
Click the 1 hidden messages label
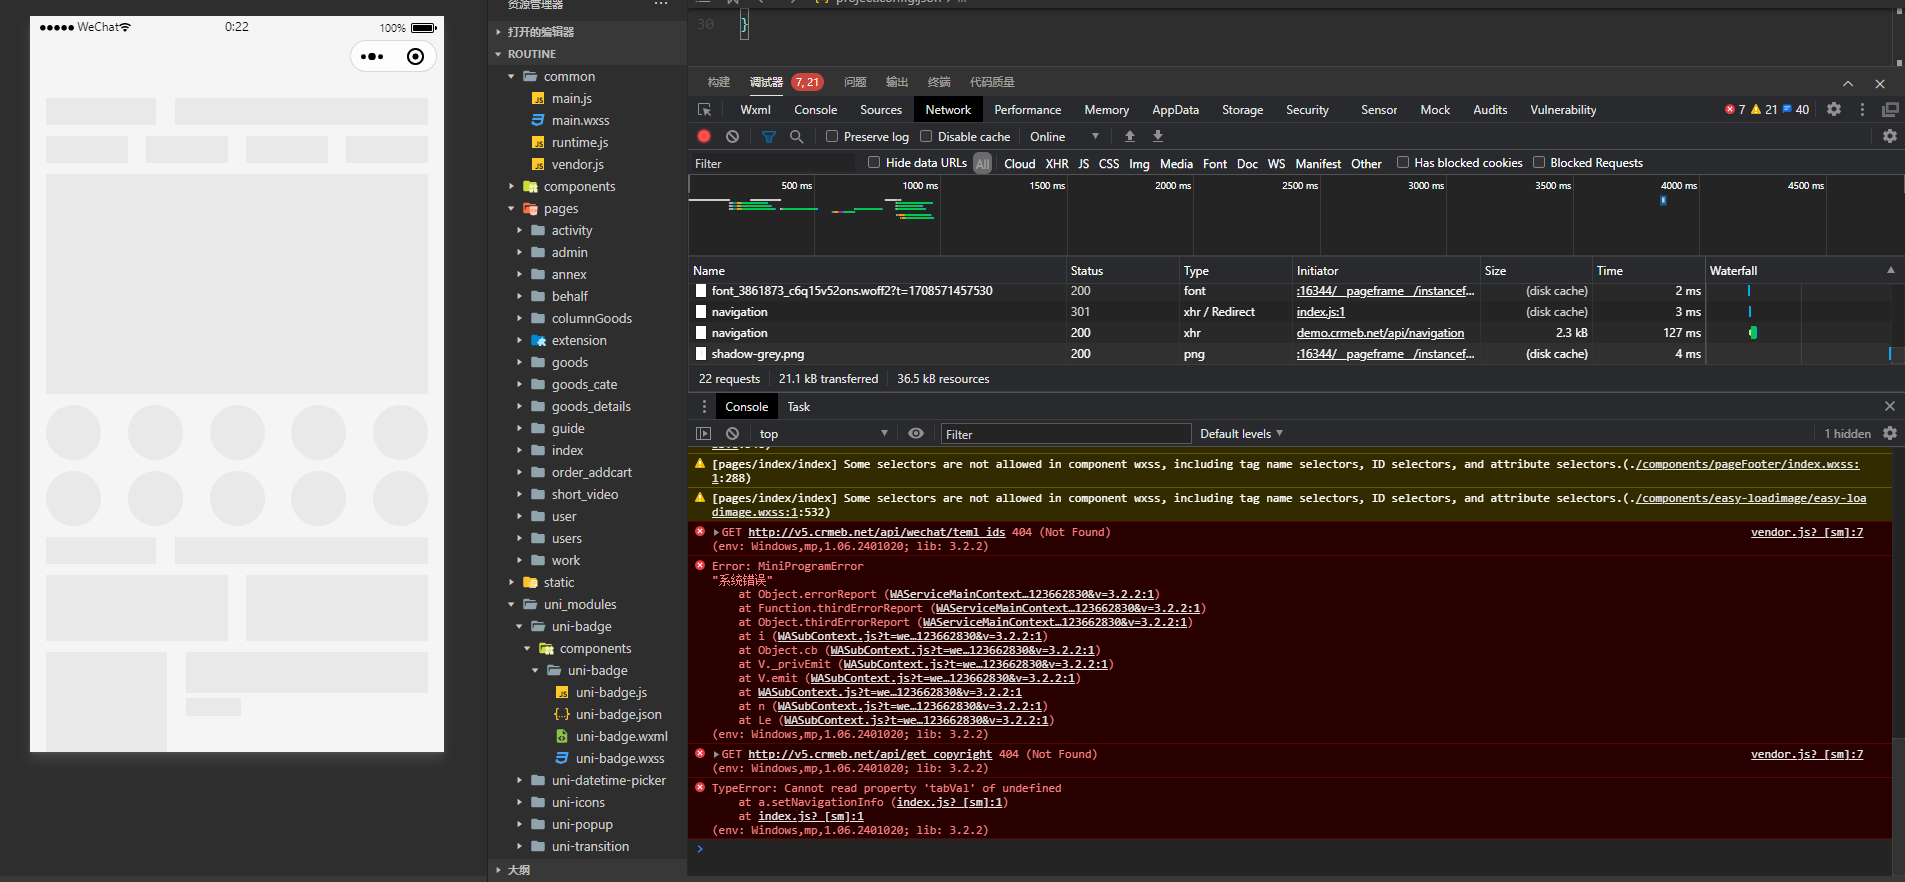coord(1847,434)
